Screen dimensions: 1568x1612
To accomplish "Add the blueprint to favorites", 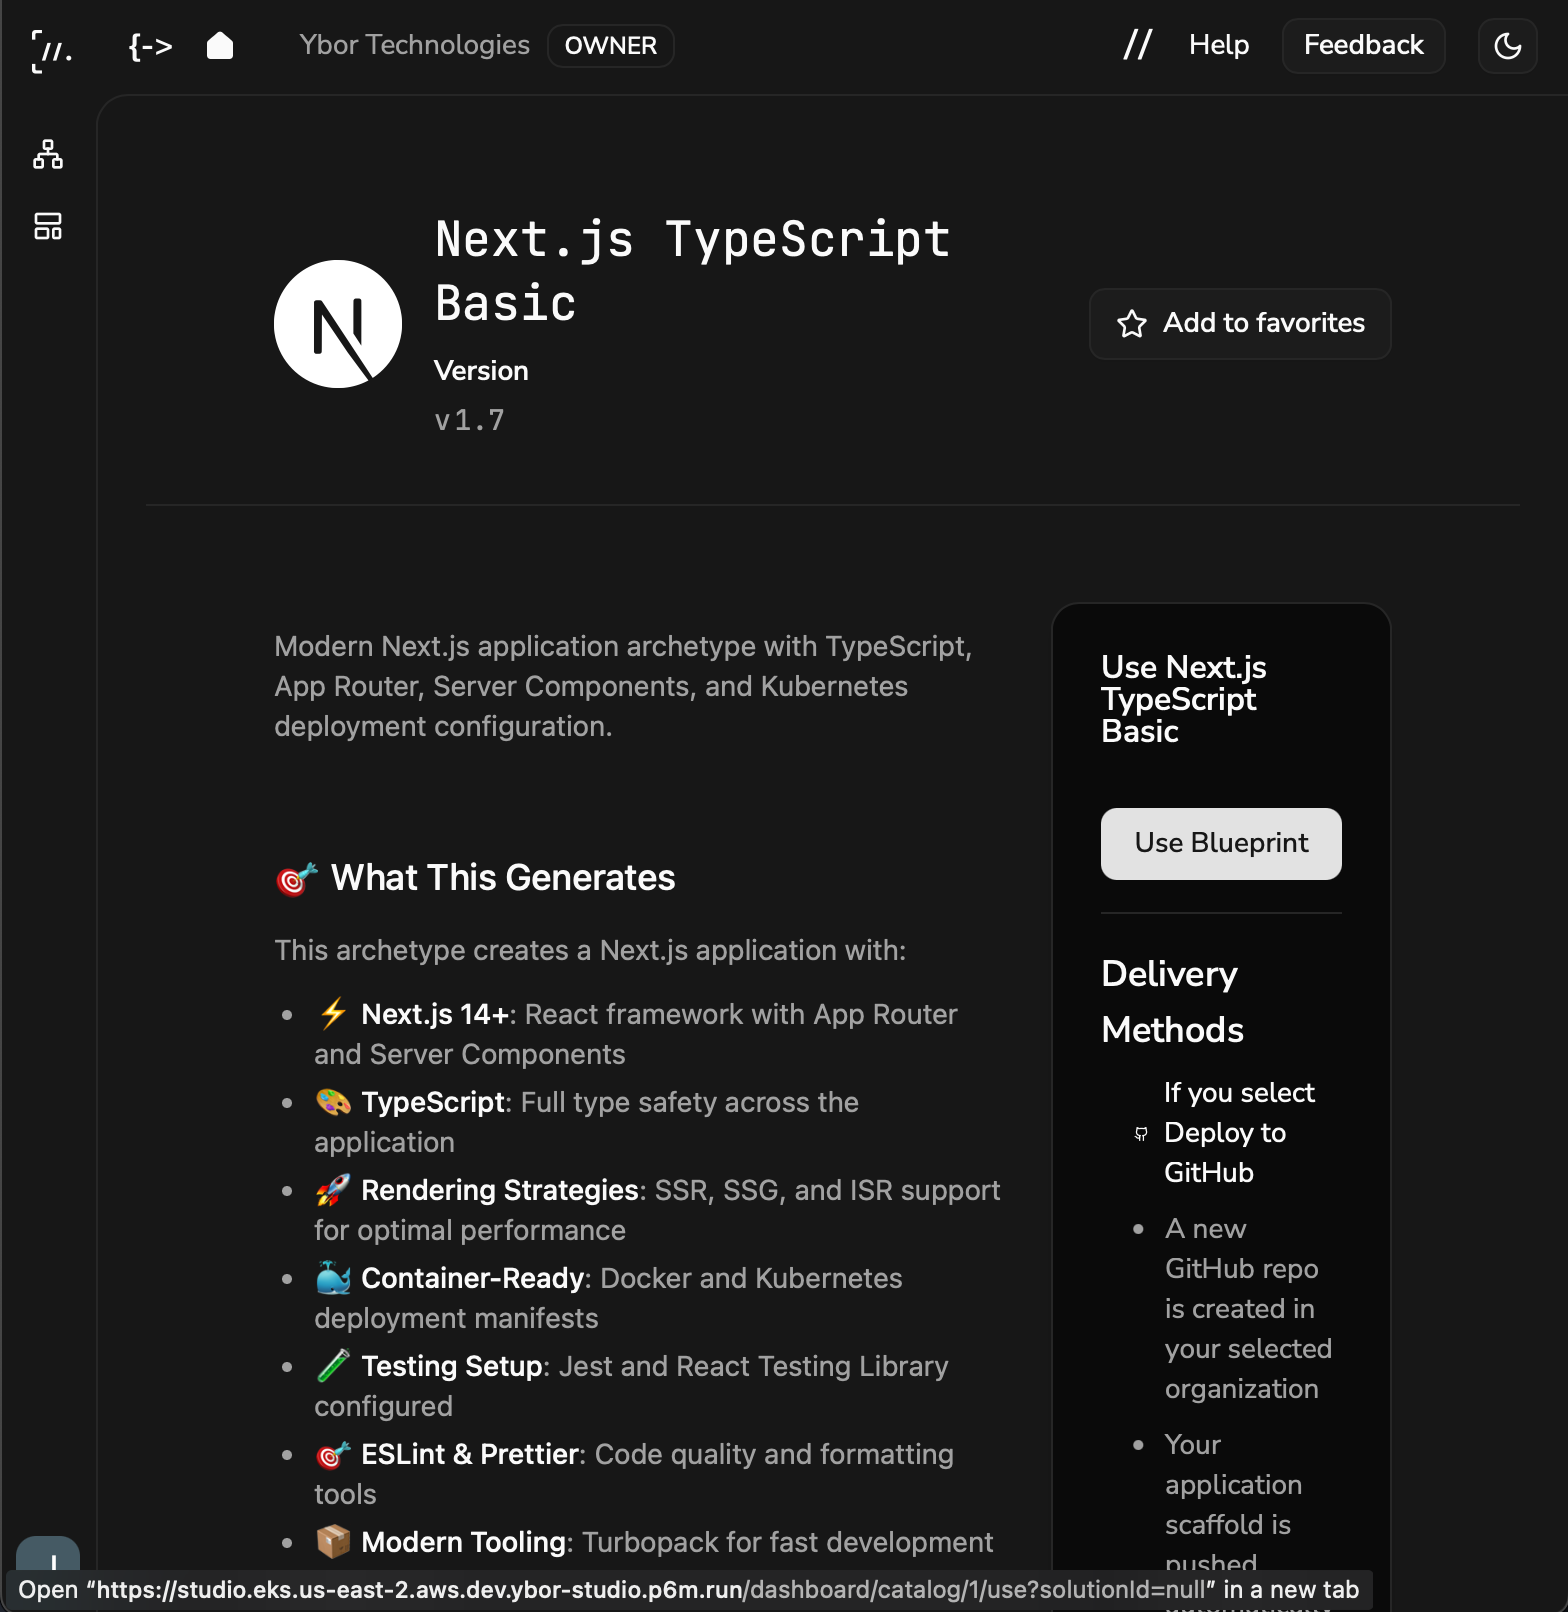I will 1240,324.
